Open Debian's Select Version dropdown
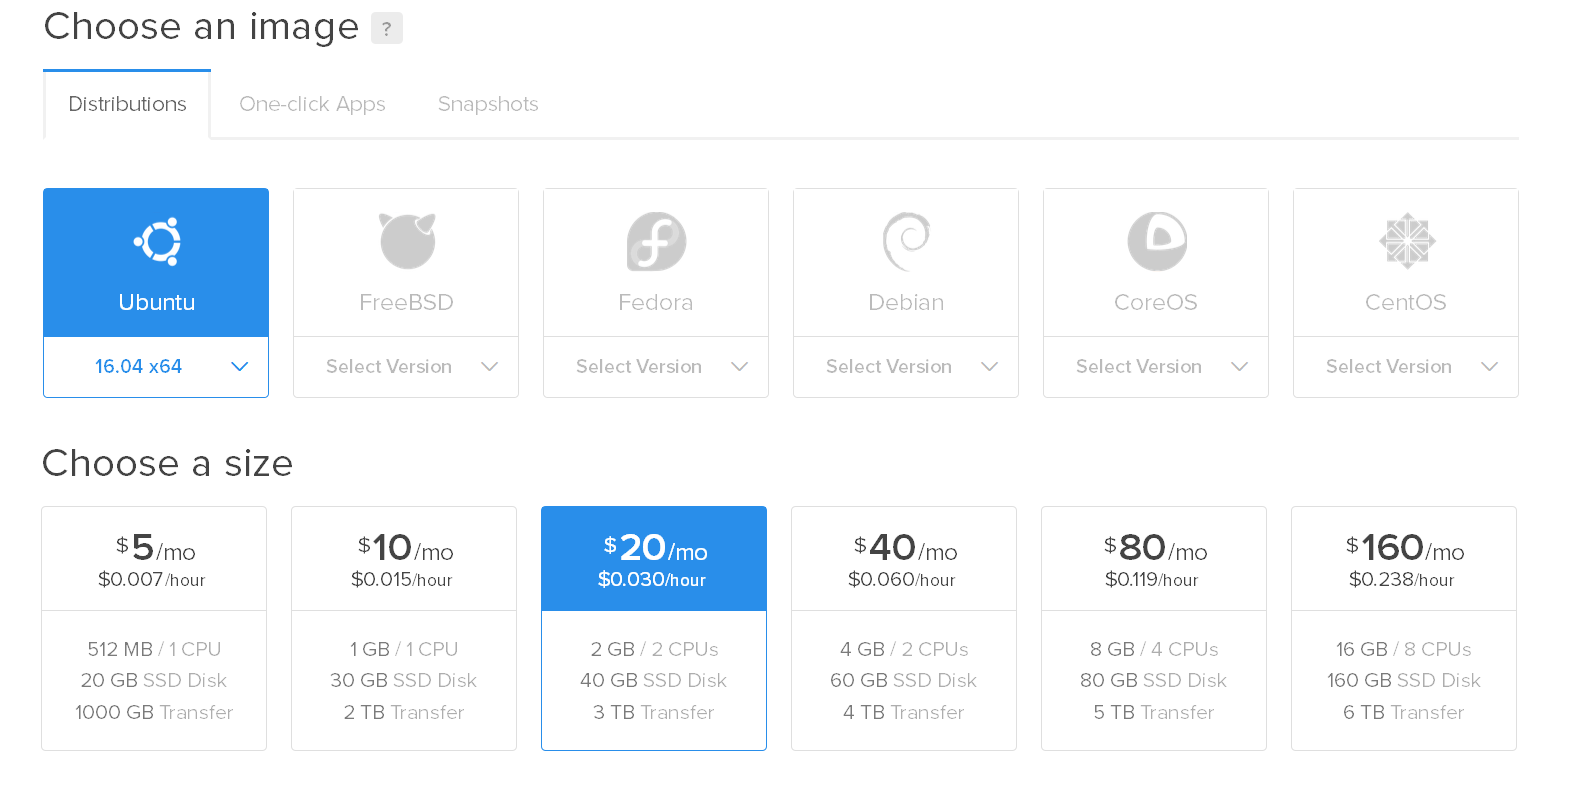The image size is (1579, 792). 906,367
